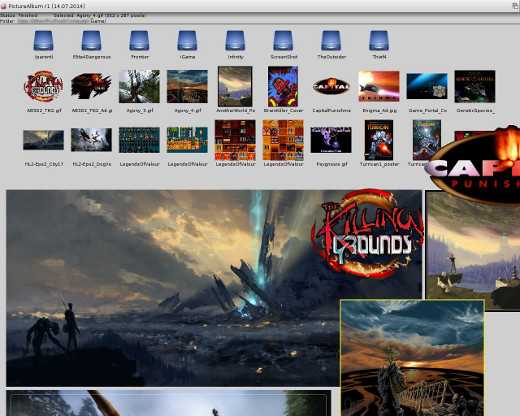Select the Psygnosis.gif thumbnail
520x416 pixels.
click(x=331, y=140)
